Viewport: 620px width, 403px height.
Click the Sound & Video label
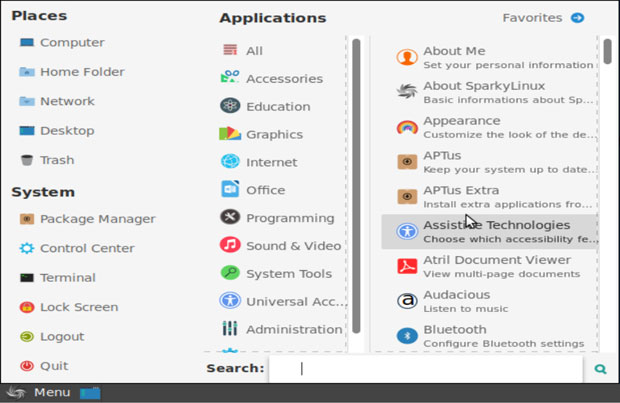pos(293,246)
